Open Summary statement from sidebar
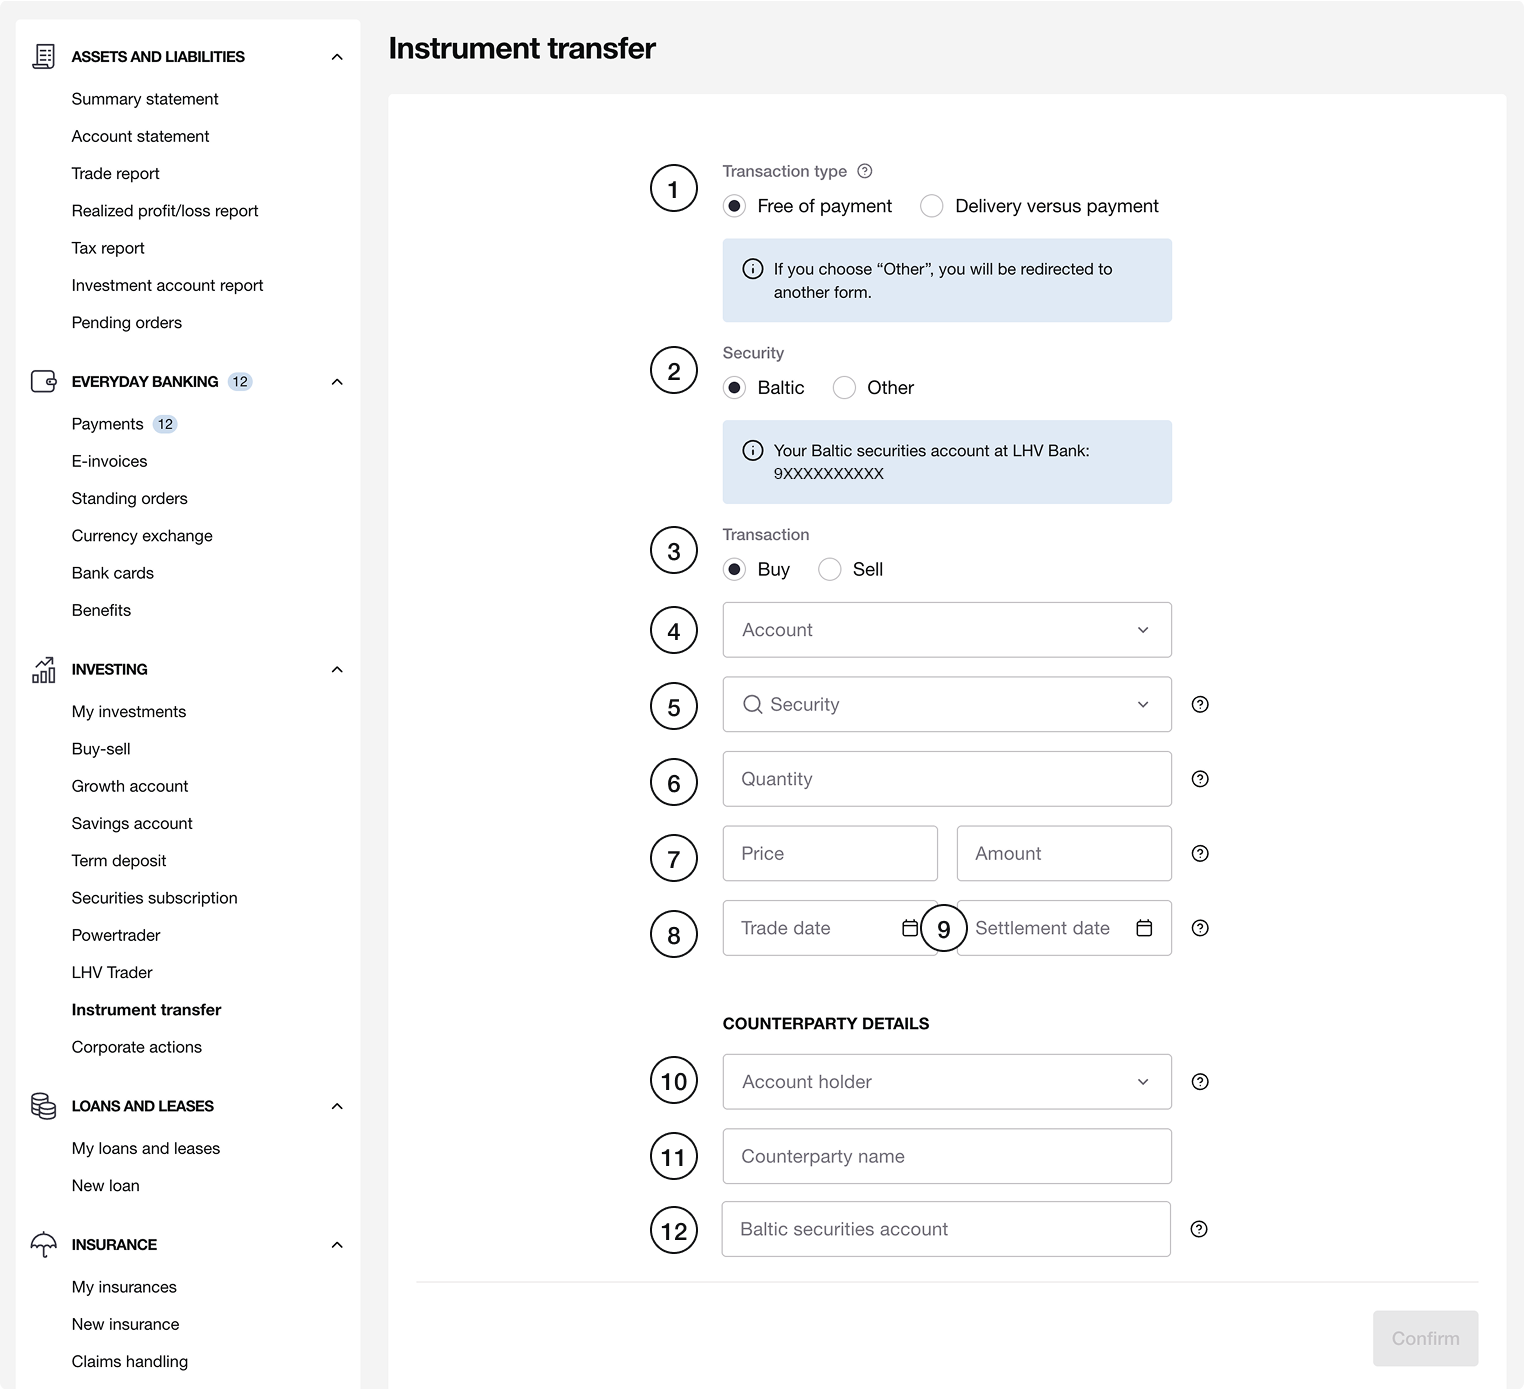This screenshot has height=1390, width=1524. point(145,99)
